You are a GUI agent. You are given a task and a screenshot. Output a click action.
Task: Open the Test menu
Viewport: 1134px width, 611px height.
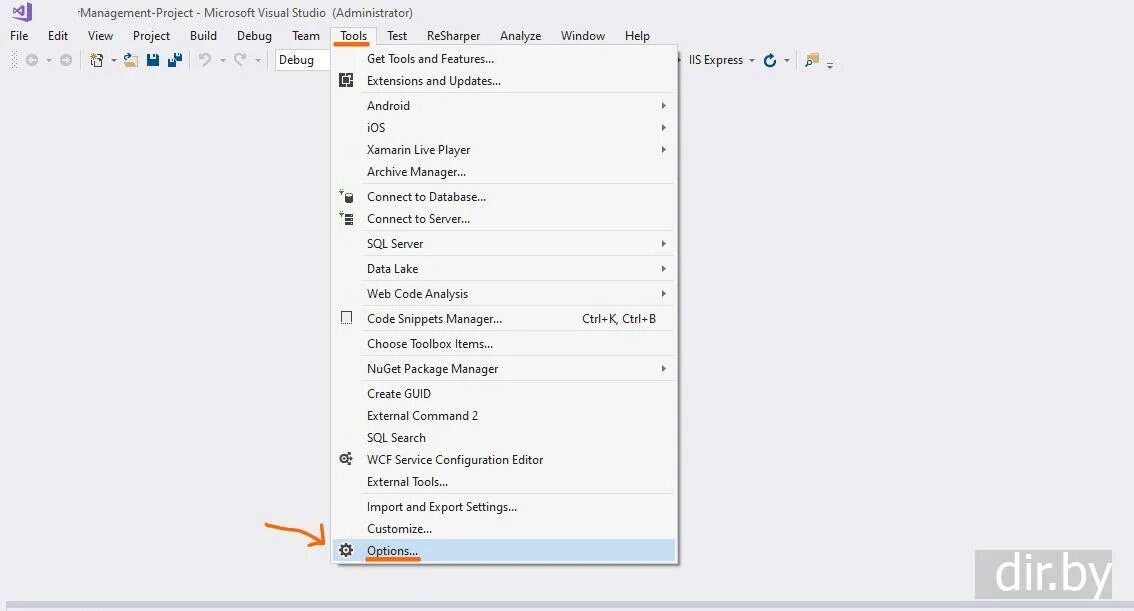[x=397, y=35]
